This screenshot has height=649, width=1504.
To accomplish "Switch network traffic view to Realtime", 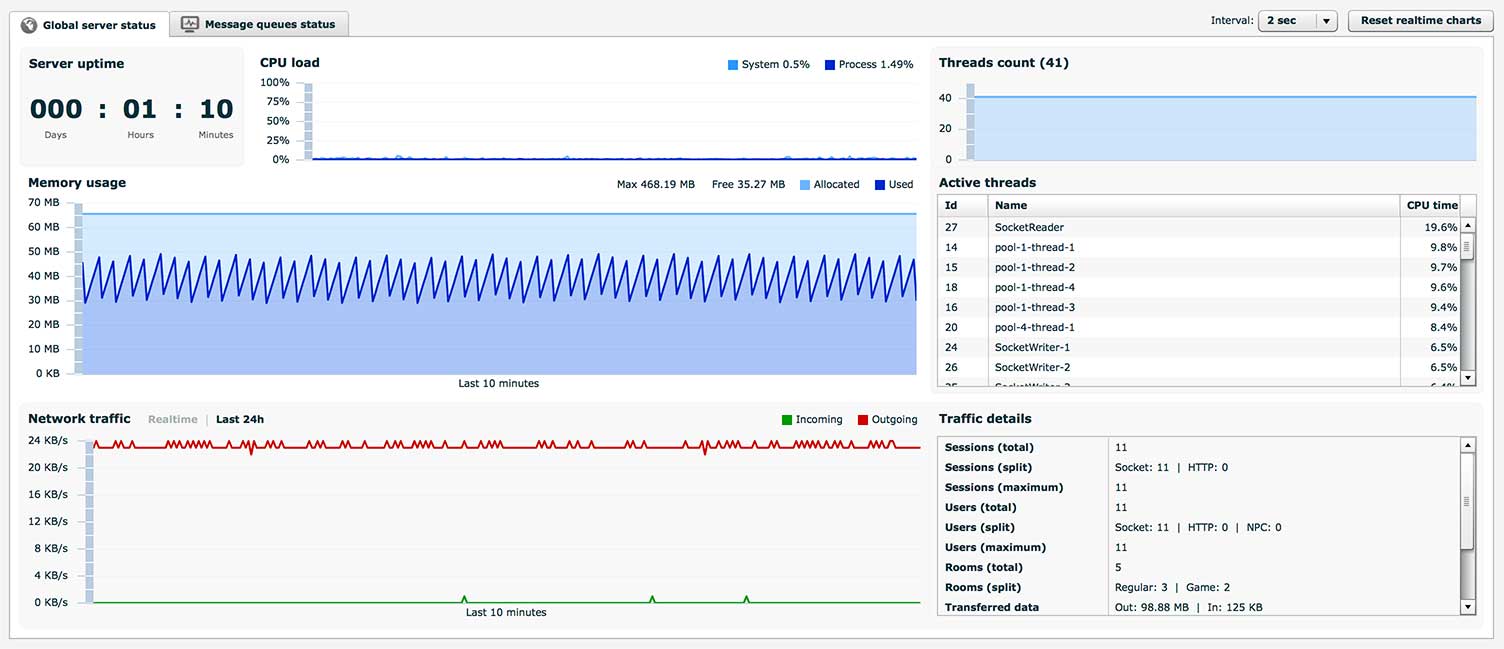I will [172, 419].
